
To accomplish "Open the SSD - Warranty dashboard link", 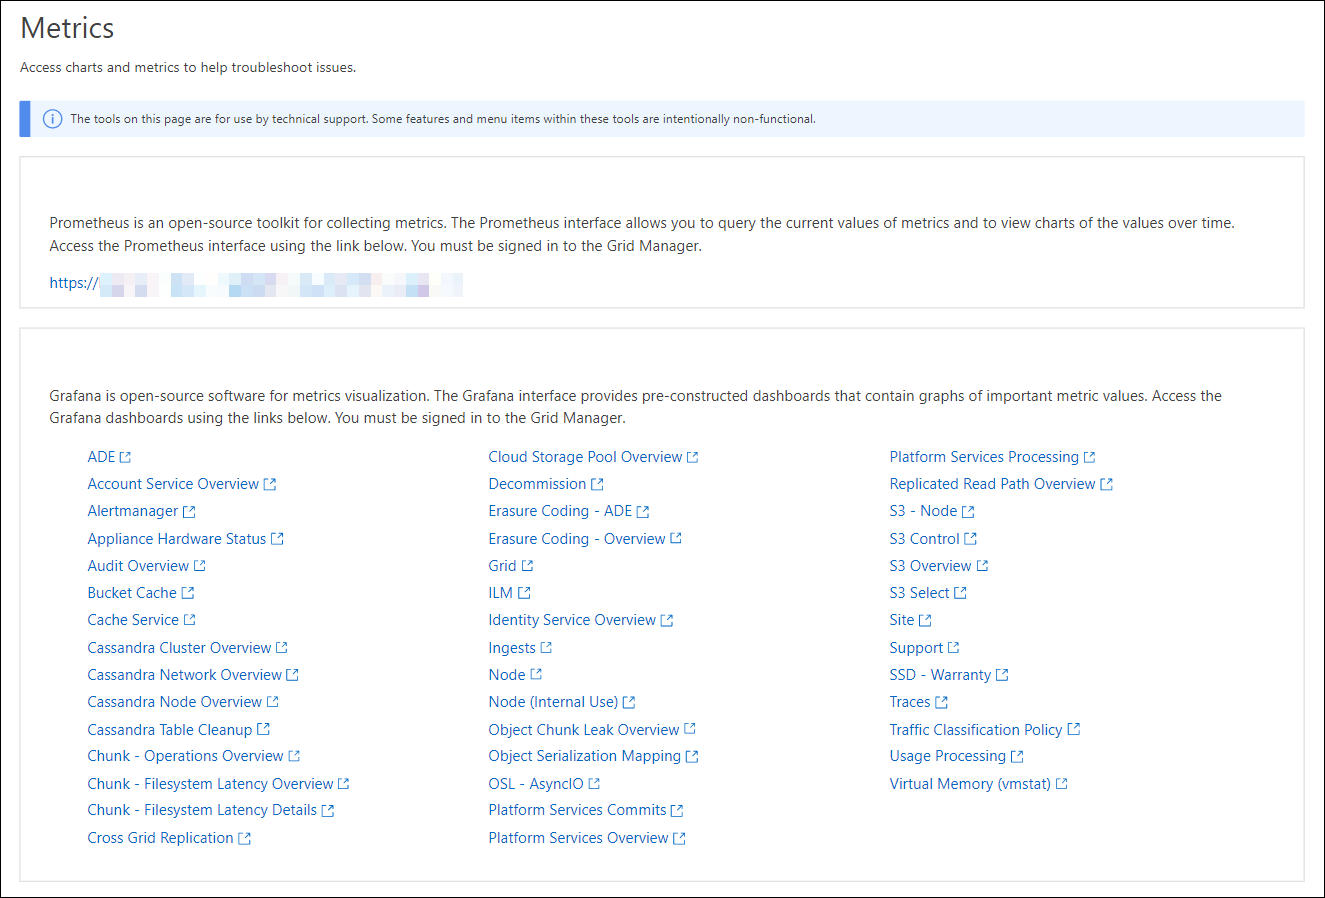I will coord(941,675).
